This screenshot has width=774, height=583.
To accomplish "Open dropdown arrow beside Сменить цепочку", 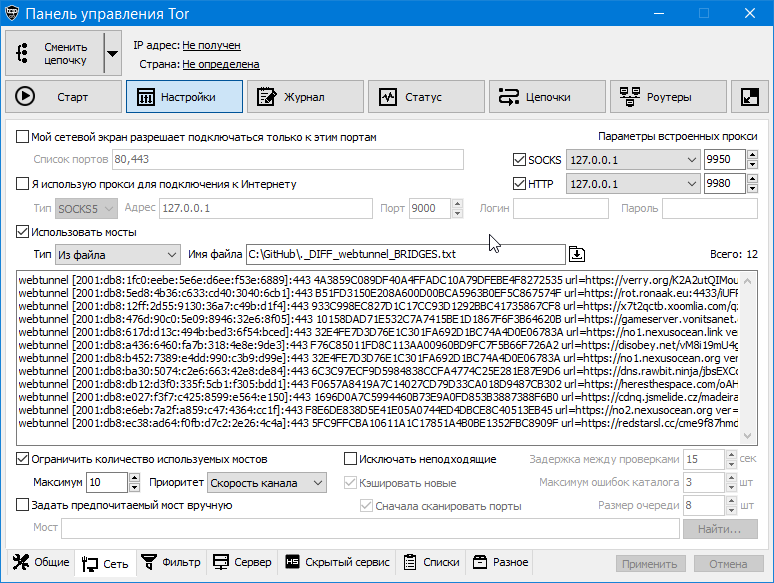I will click(113, 53).
